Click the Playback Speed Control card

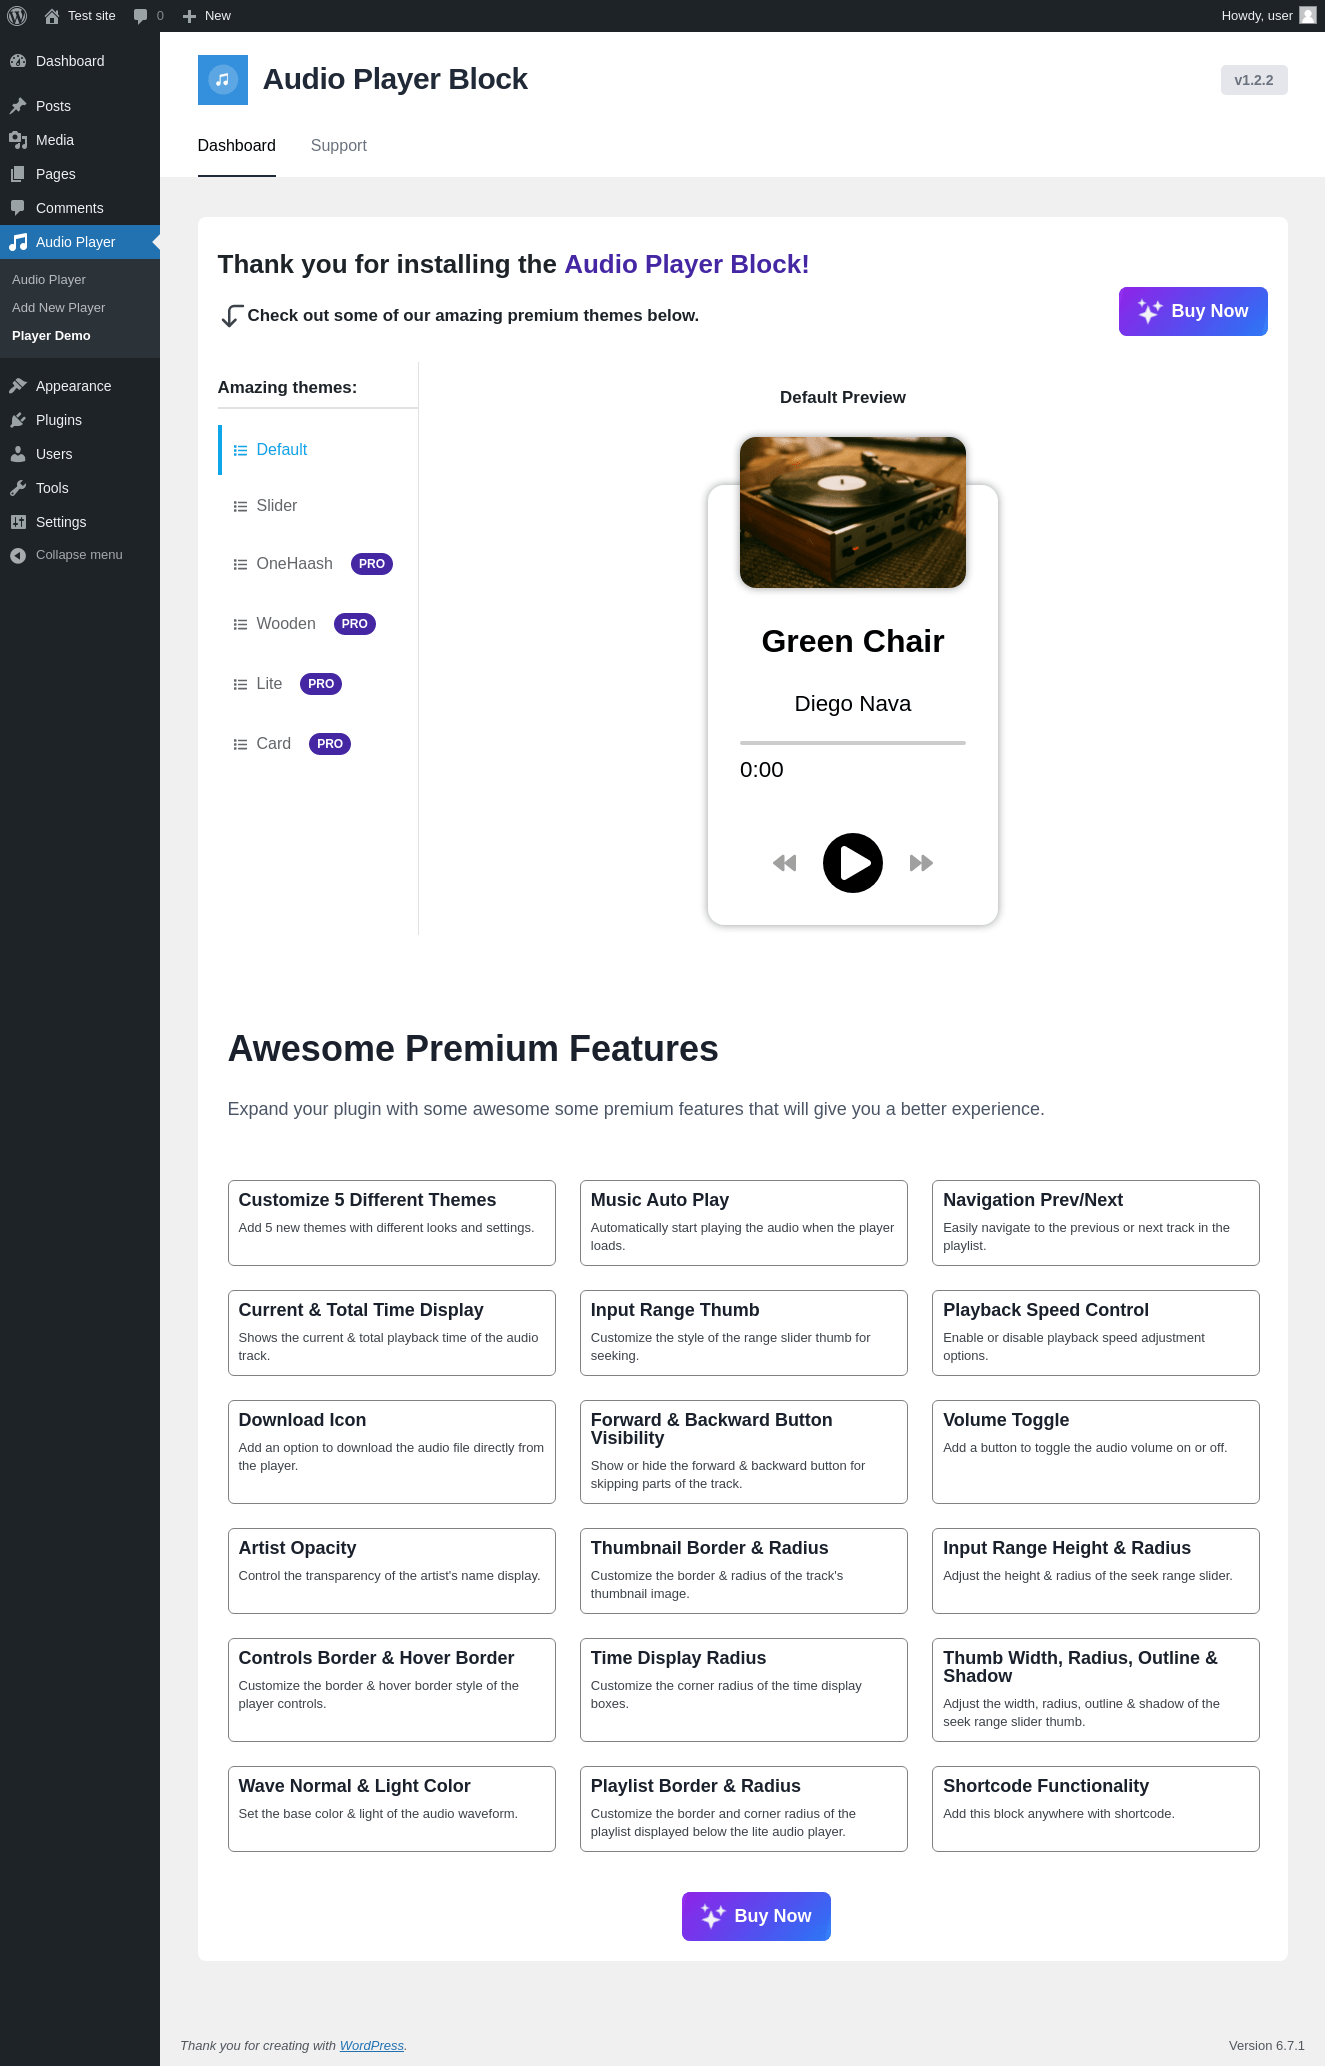coord(1096,1333)
